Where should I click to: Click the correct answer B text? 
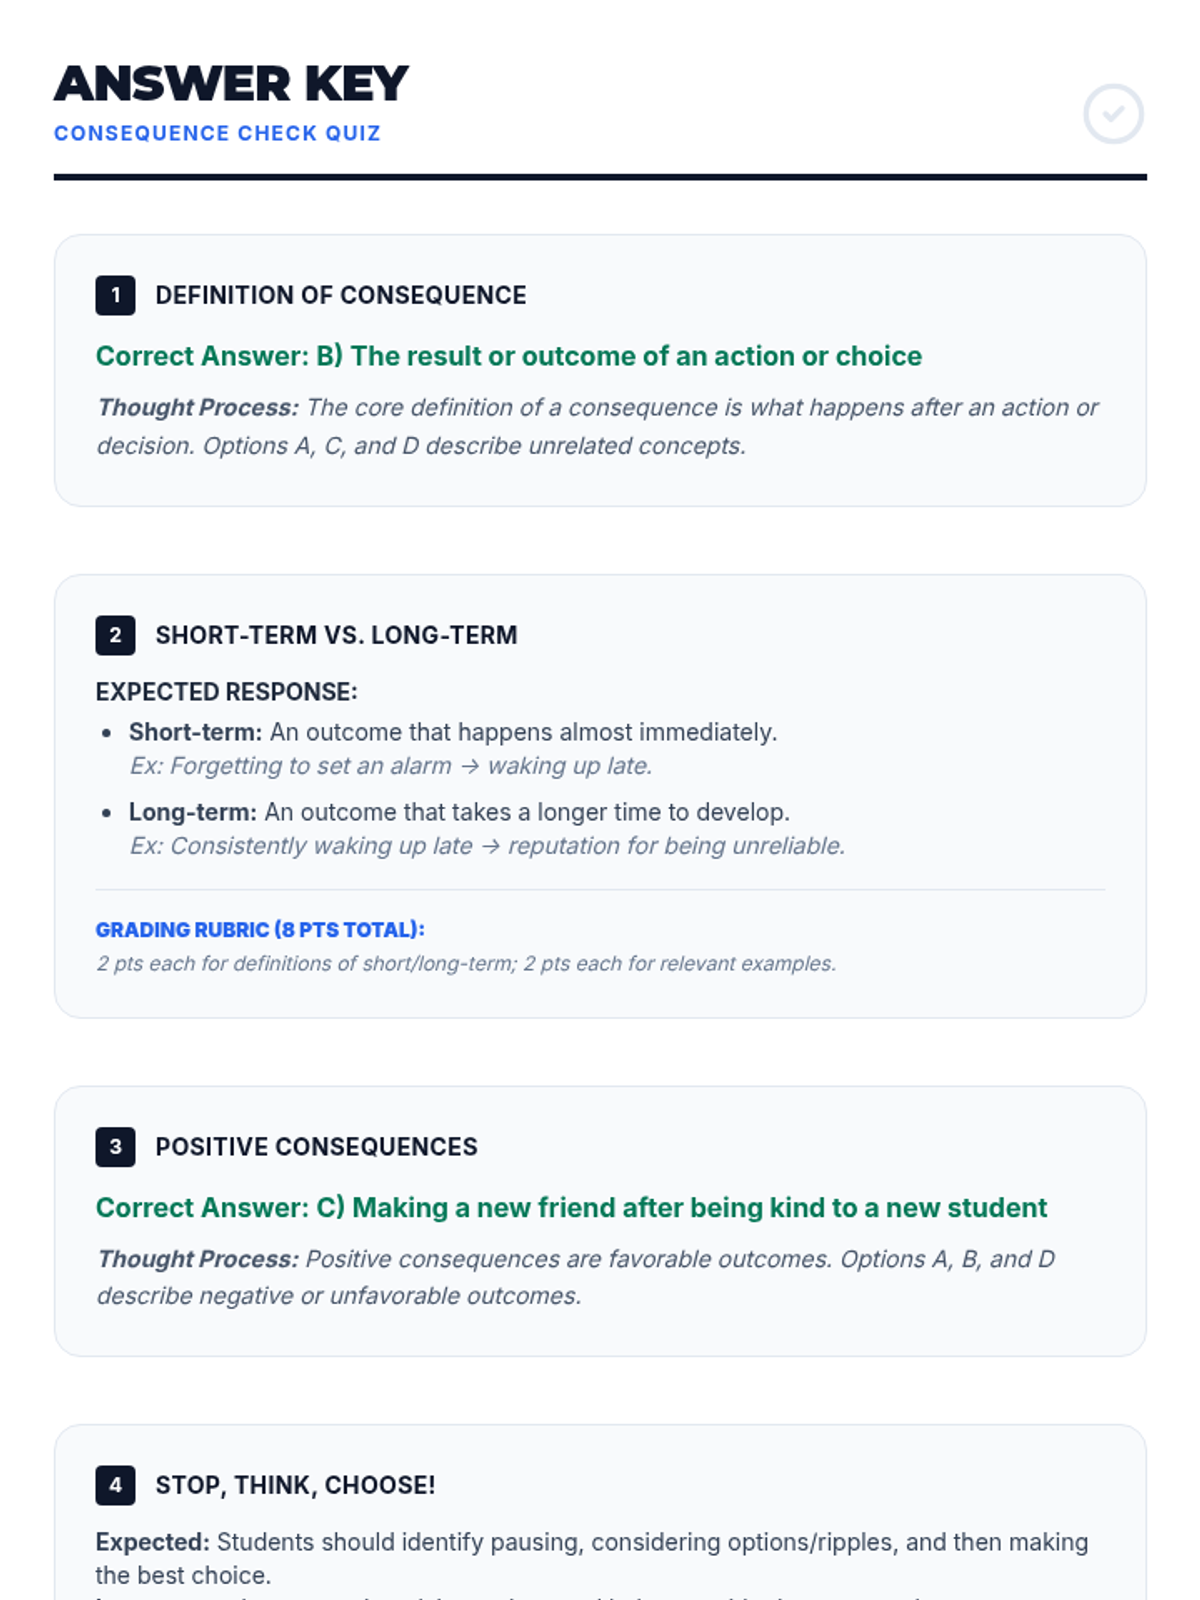(508, 357)
